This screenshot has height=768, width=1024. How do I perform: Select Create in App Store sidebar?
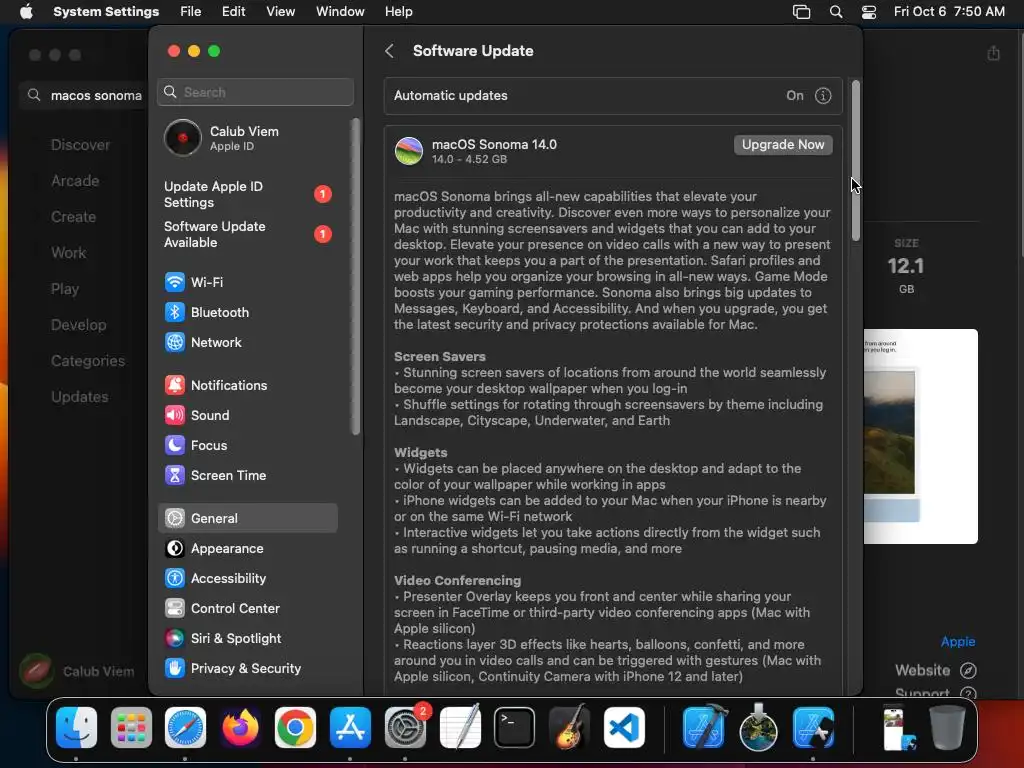coord(73,217)
